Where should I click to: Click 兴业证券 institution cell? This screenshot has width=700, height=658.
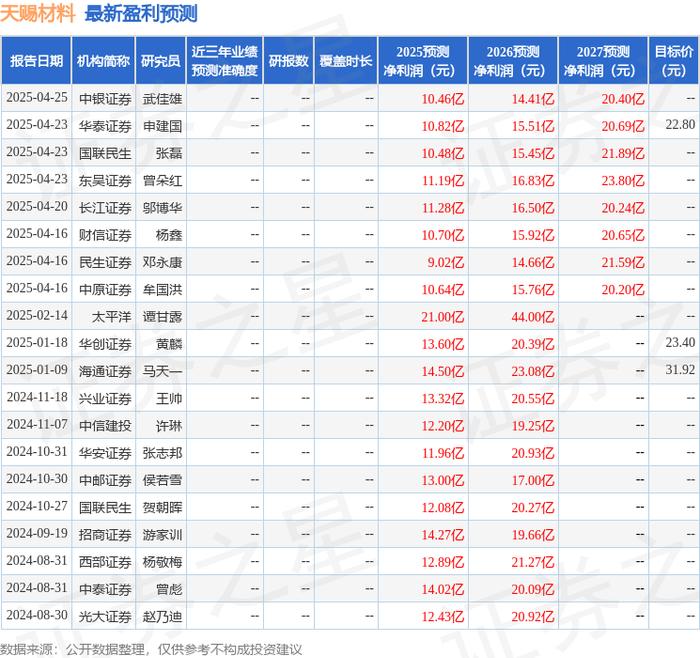pos(105,398)
